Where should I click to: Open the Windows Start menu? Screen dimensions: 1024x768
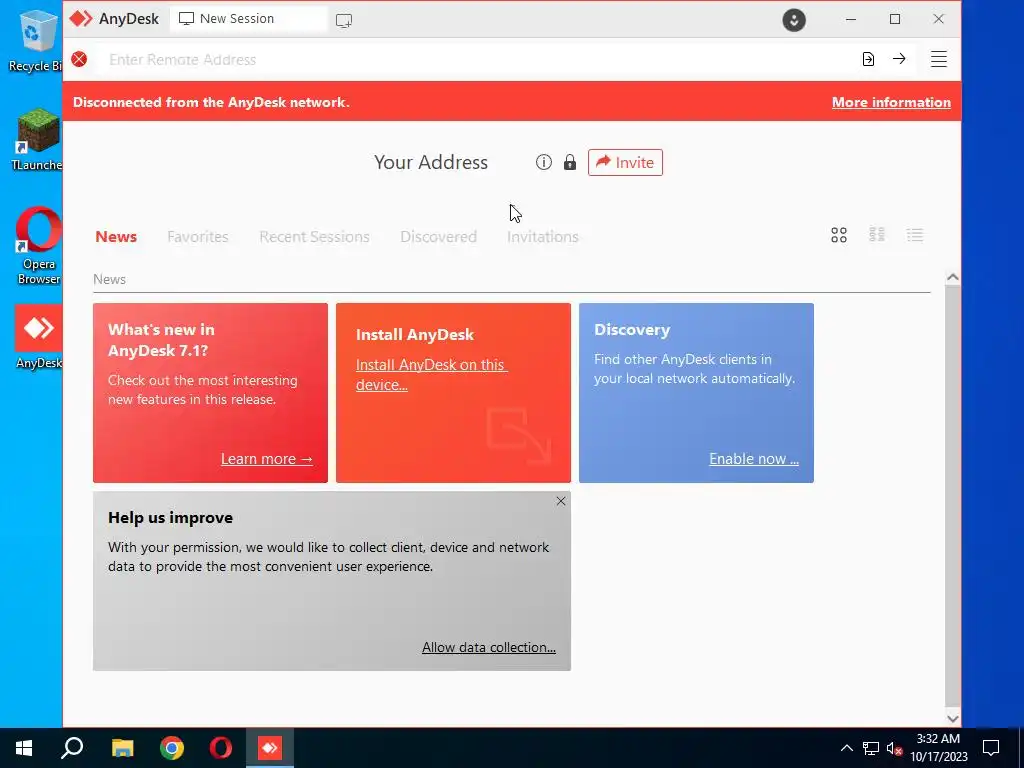[24, 748]
